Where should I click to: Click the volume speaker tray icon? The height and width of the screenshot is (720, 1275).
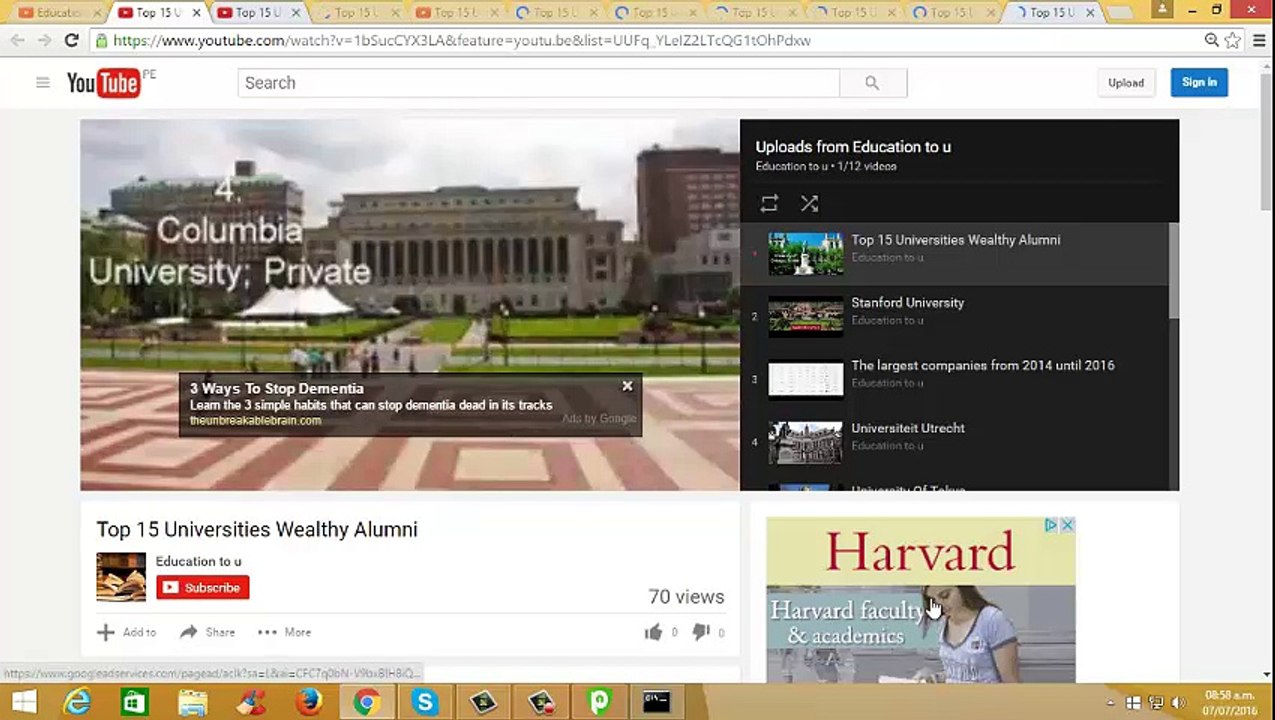(1178, 703)
